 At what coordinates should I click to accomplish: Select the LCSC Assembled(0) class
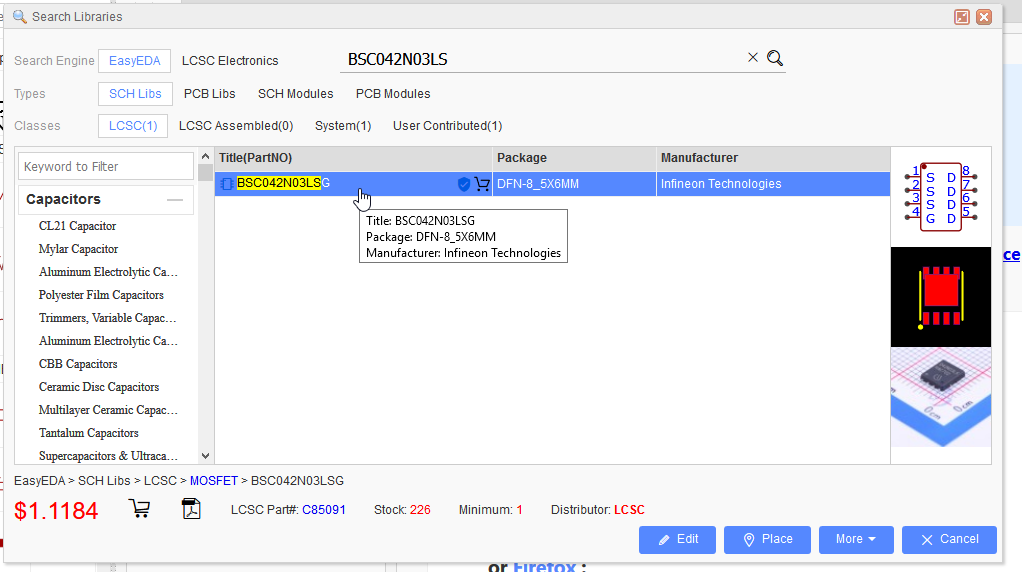(236, 126)
